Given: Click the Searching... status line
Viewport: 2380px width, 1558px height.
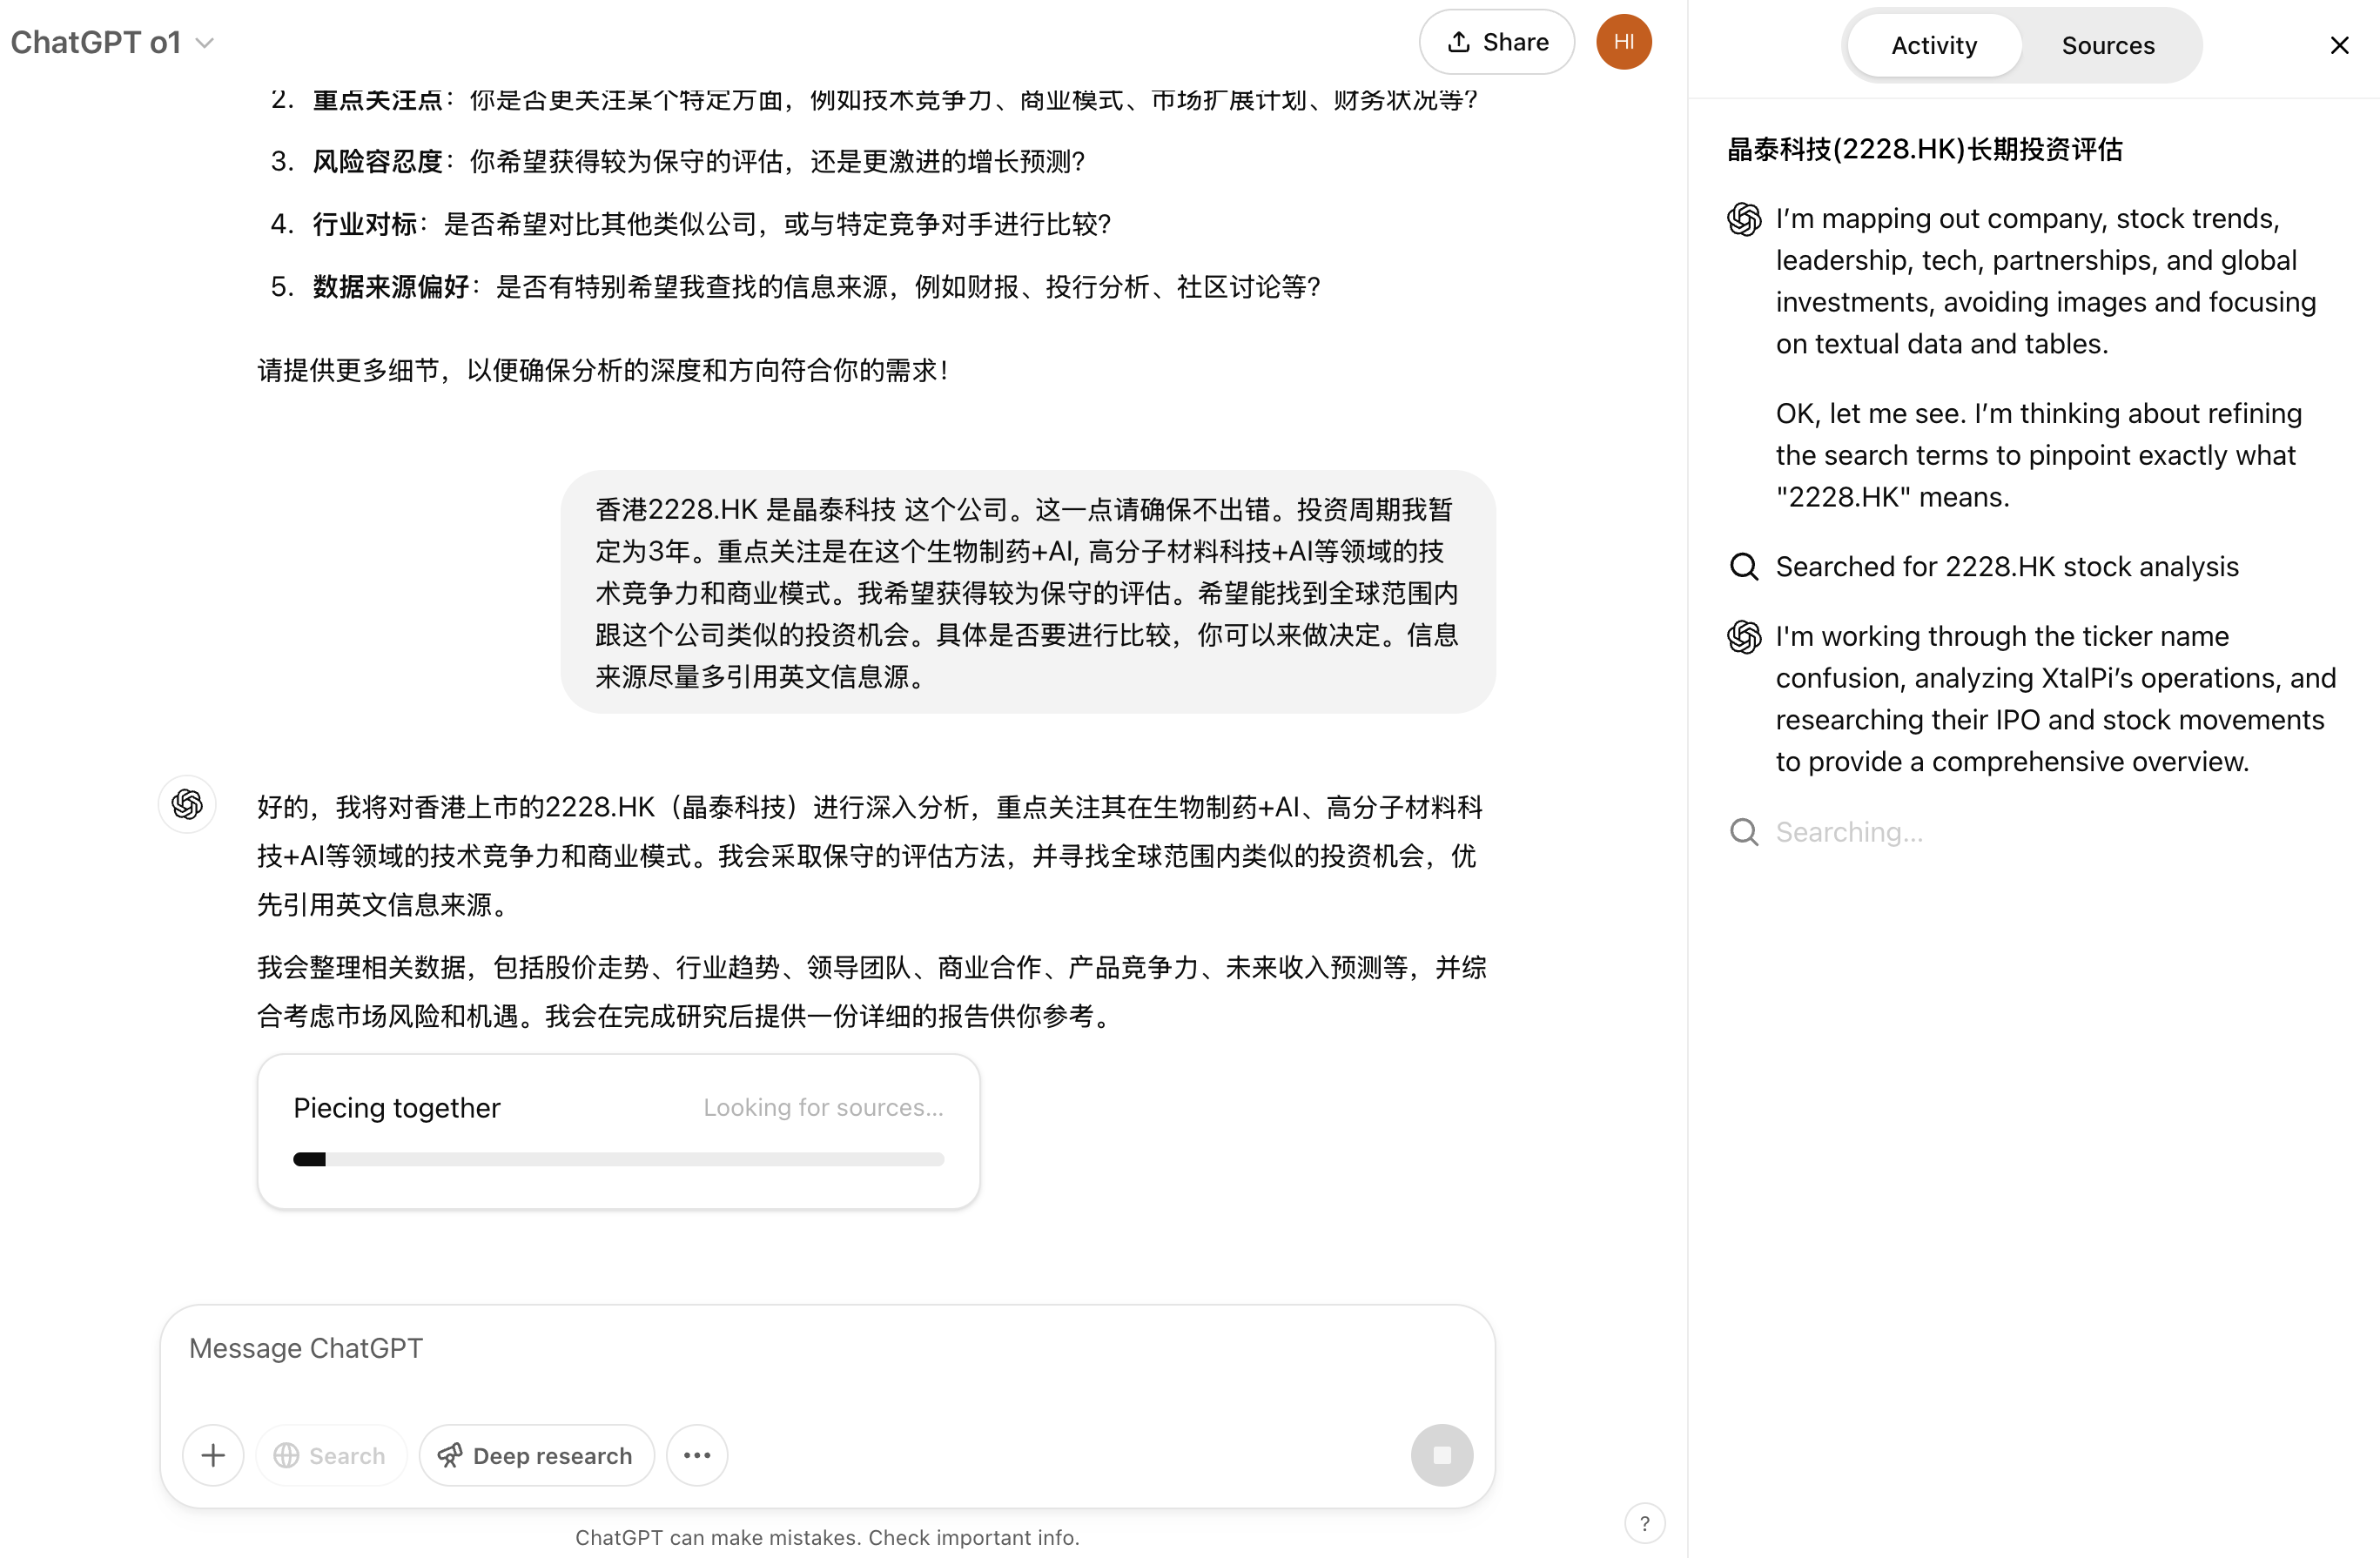Looking at the screenshot, I should click(x=1827, y=832).
